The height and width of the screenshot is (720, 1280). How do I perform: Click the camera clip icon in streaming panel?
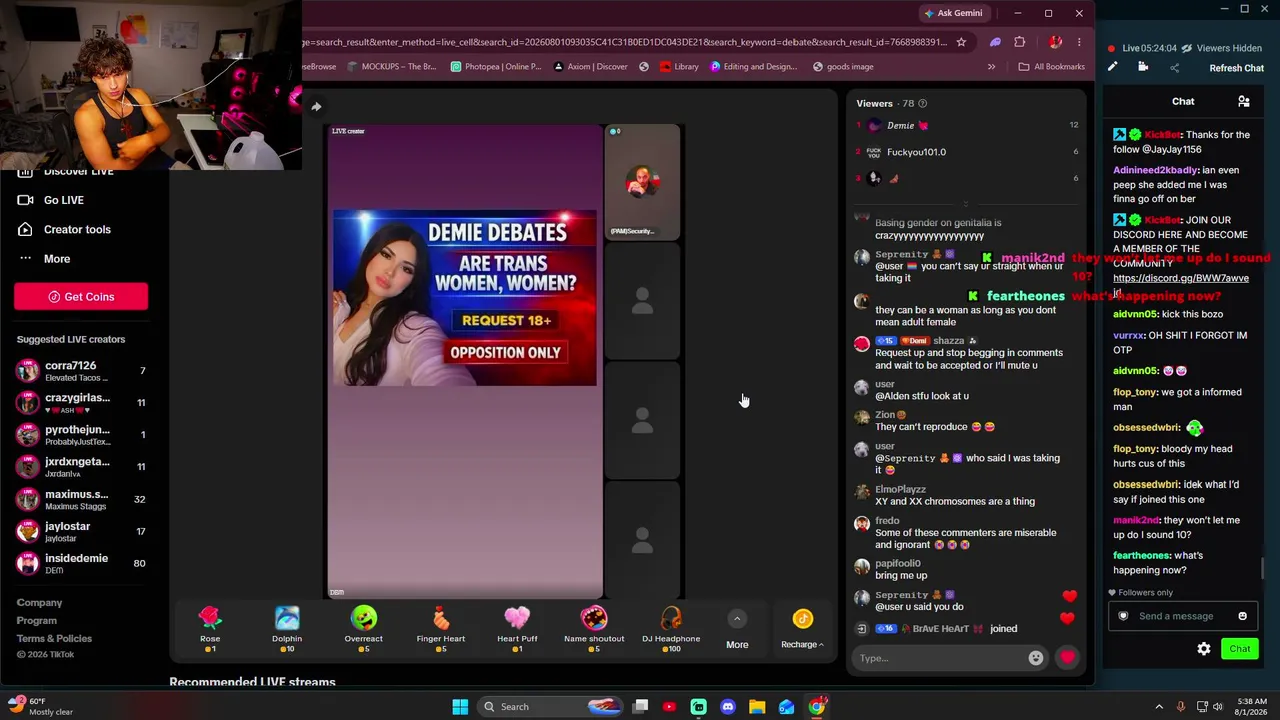pyautogui.click(x=1143, y=67)
